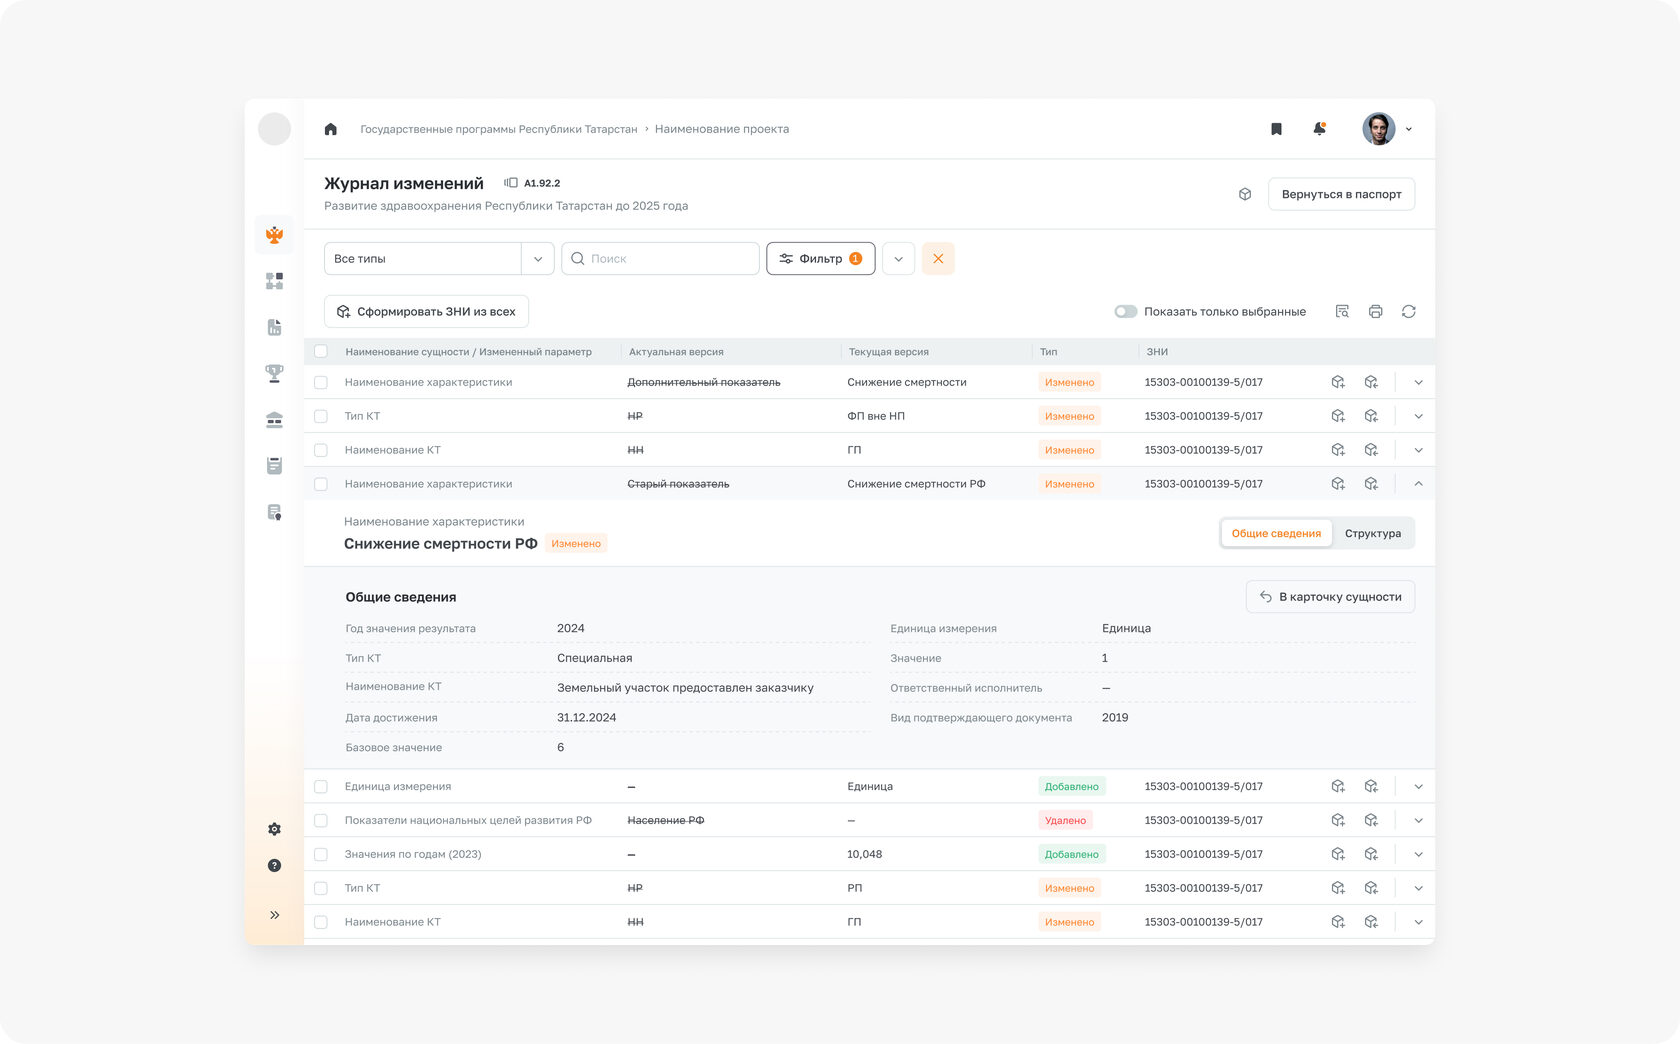Select all rows via header checkbox
The image size is (1680, 1044).
pyautogui.click(x=321, y=352)
